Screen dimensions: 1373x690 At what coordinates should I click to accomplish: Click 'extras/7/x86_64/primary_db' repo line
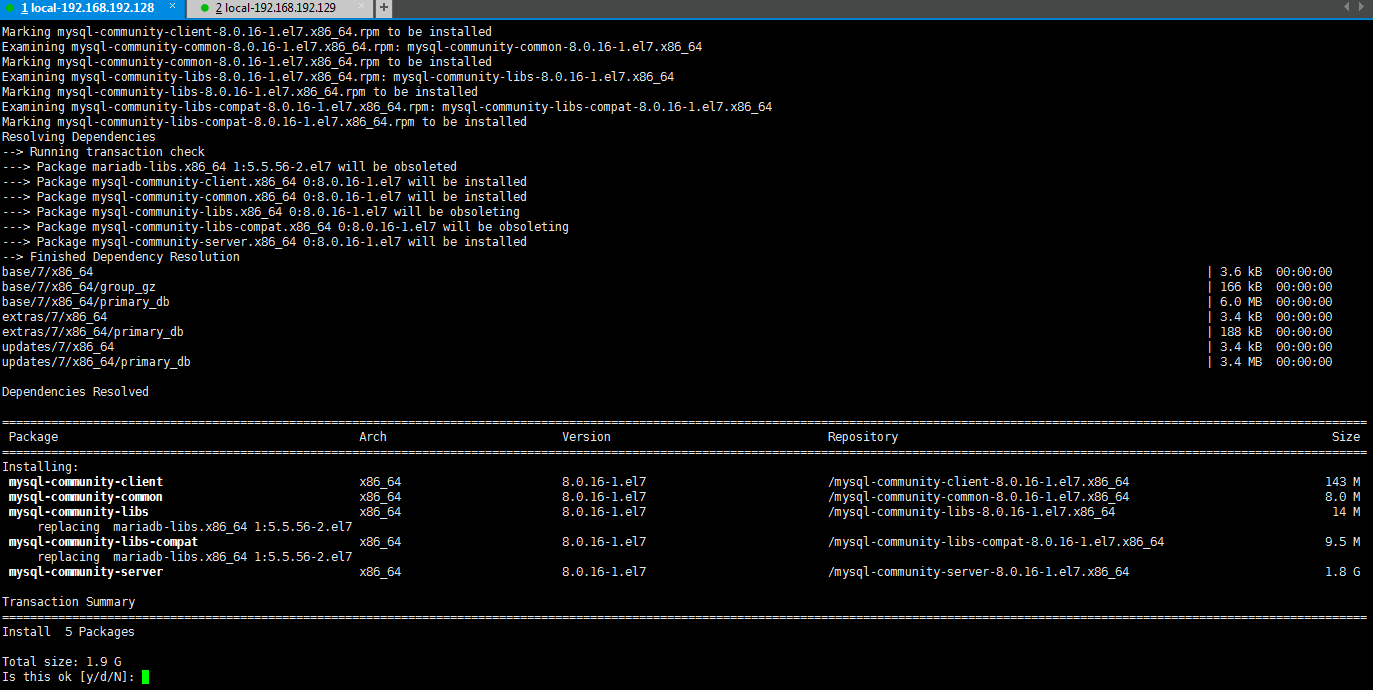point(93,332)
